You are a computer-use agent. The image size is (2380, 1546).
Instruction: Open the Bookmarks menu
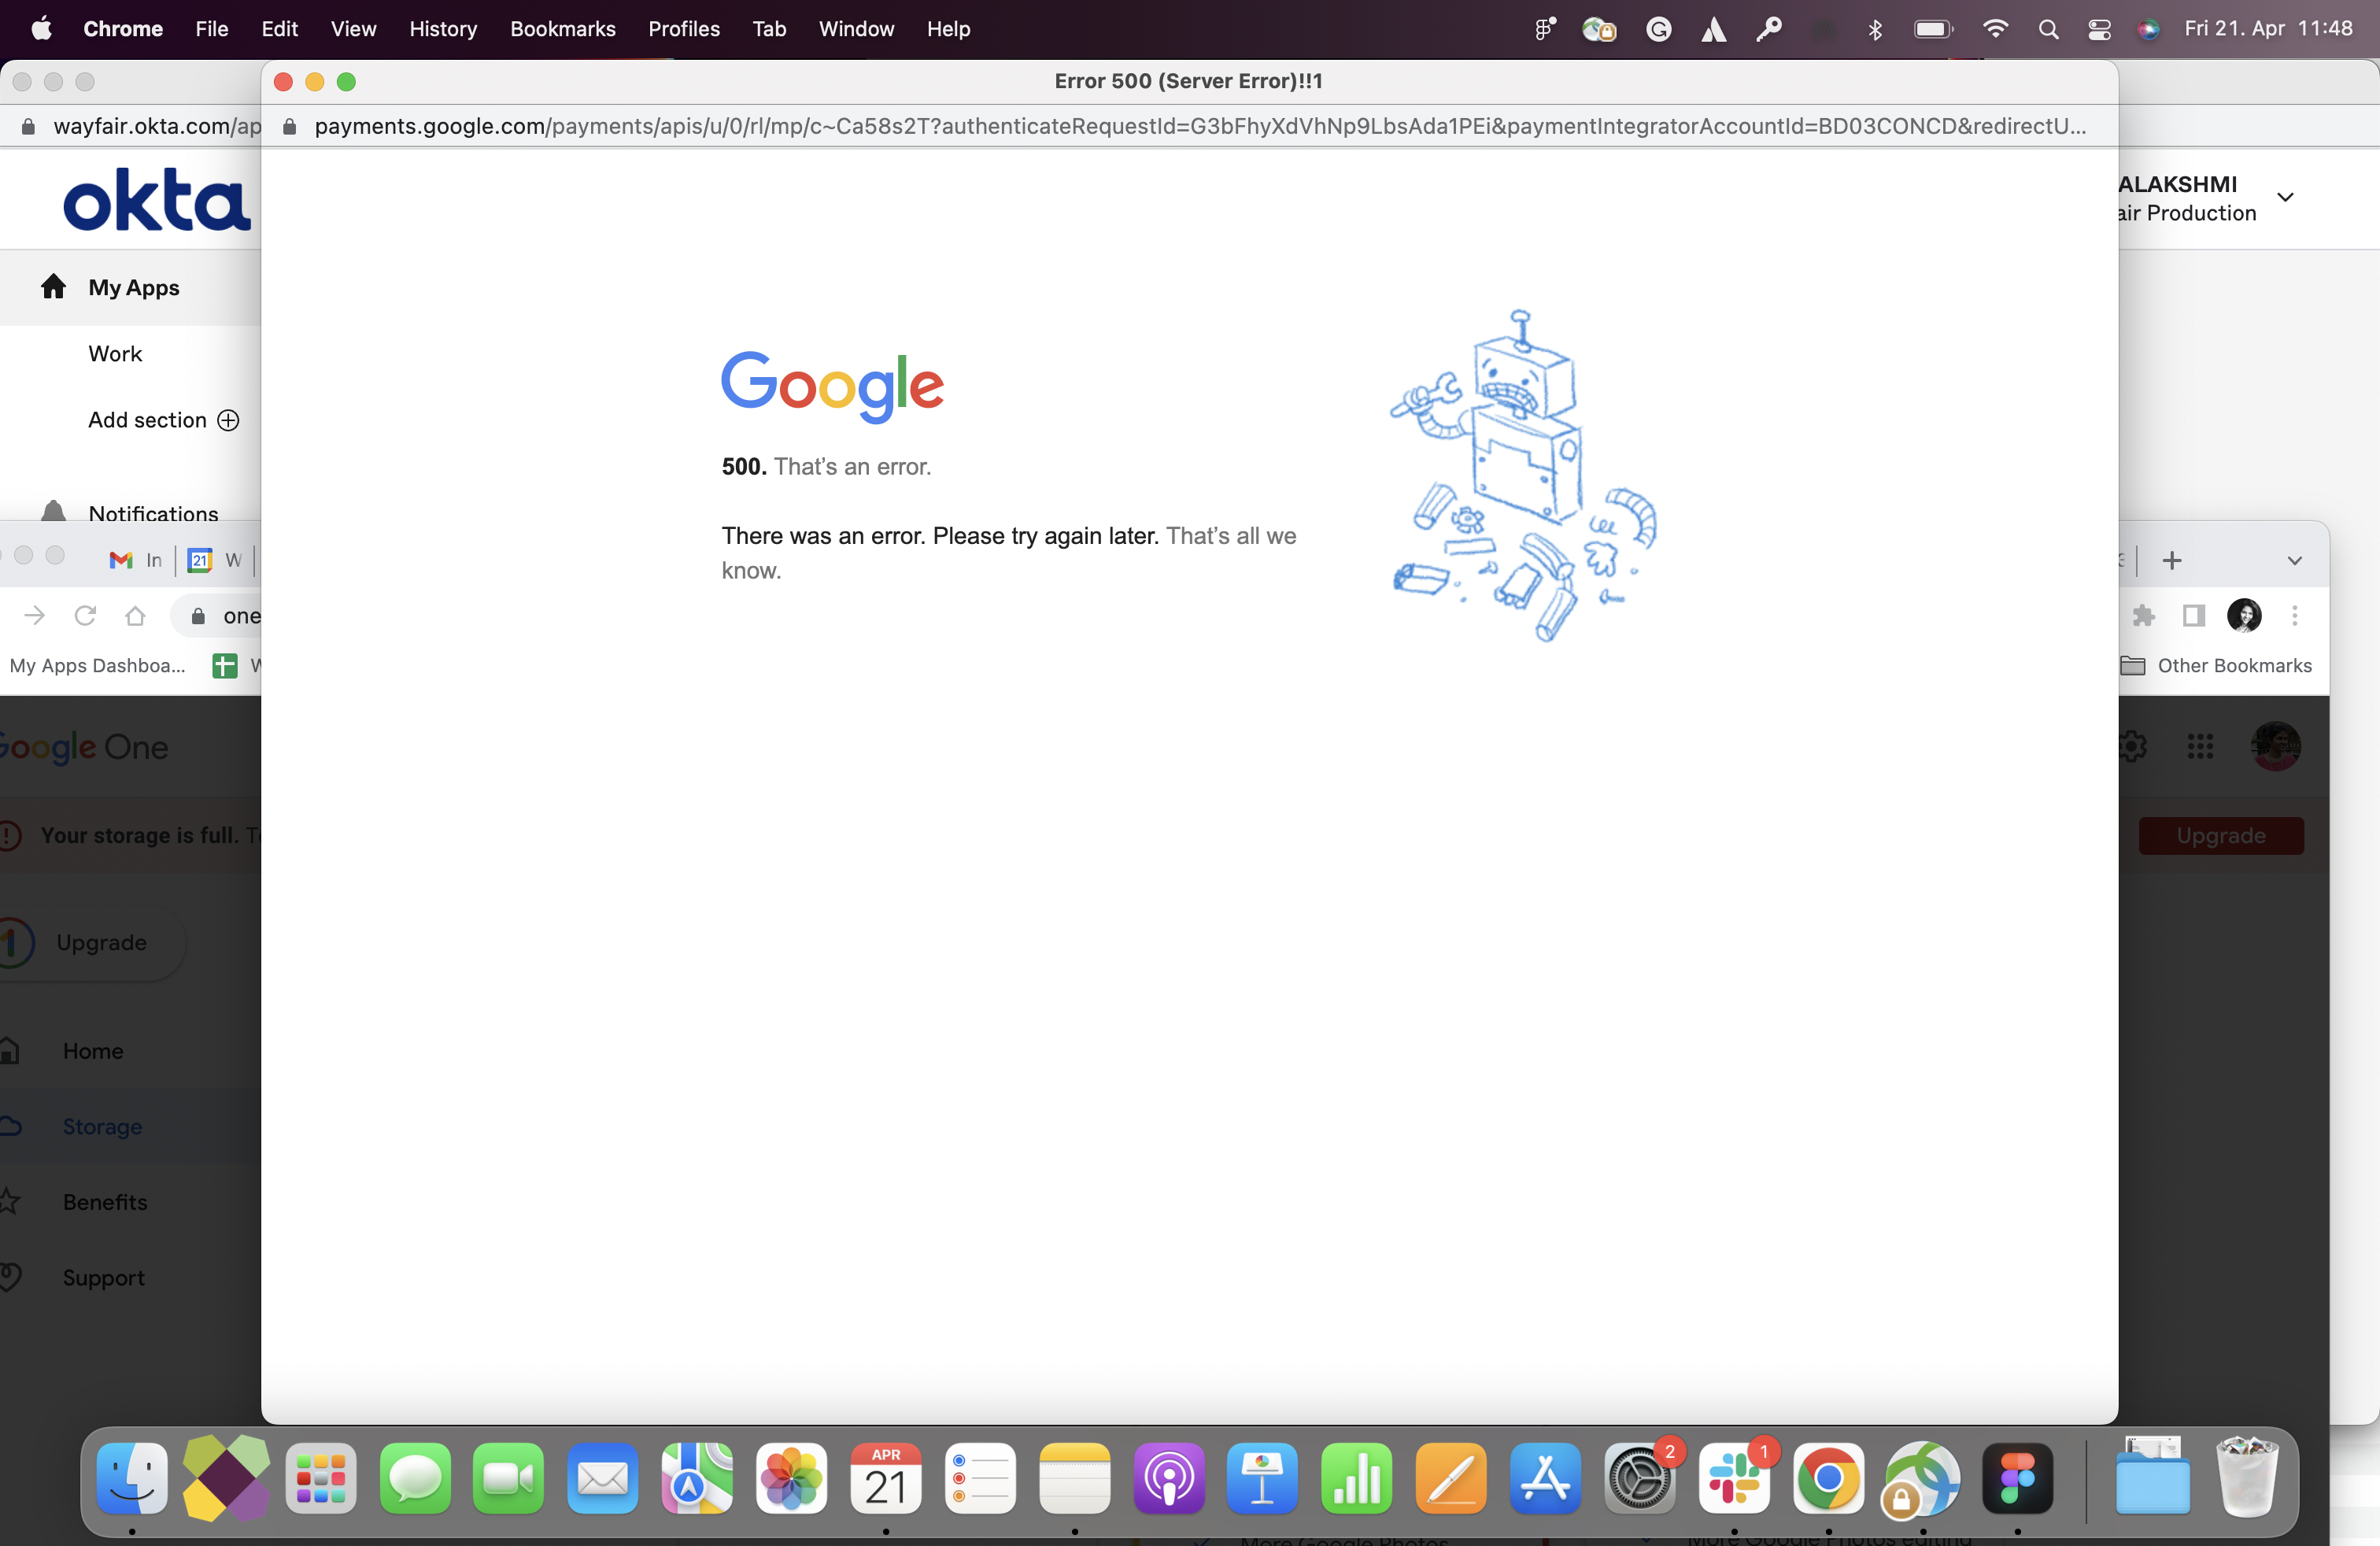point(562,29)
